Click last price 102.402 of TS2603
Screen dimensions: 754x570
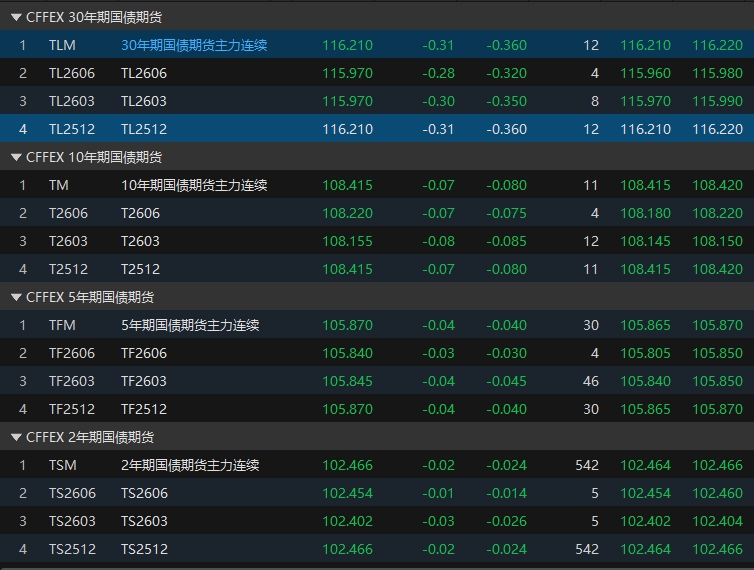[x=347, y=521]
